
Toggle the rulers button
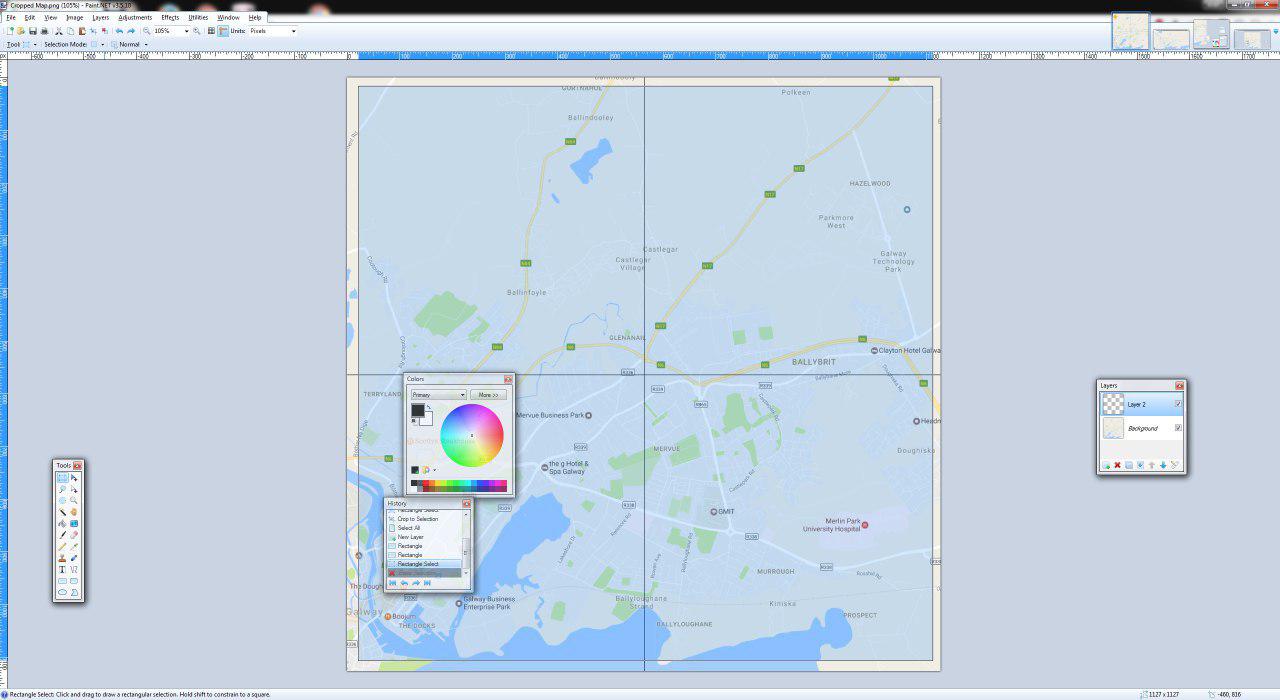click(x=222, y=31)
